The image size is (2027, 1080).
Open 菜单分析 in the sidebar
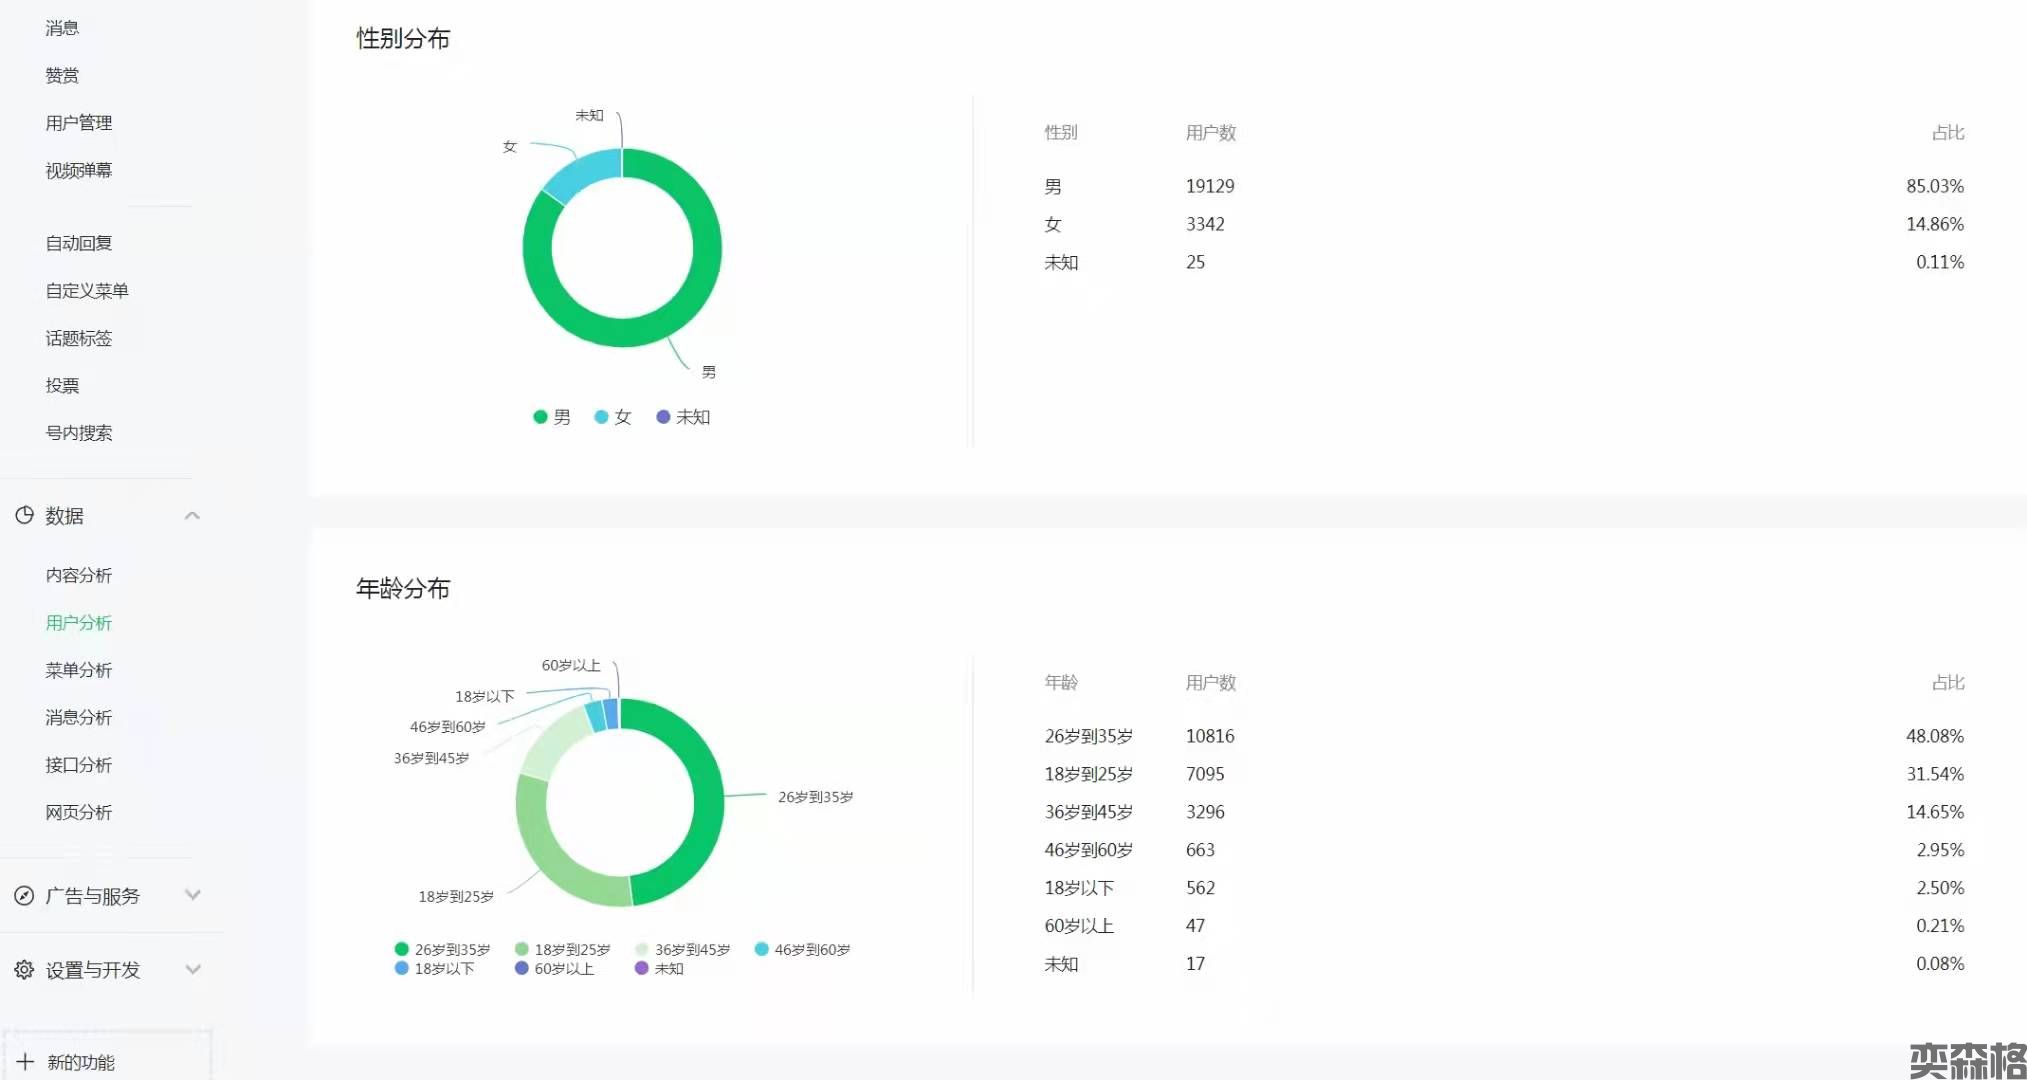pyautogui.click(x=79, y=670)
